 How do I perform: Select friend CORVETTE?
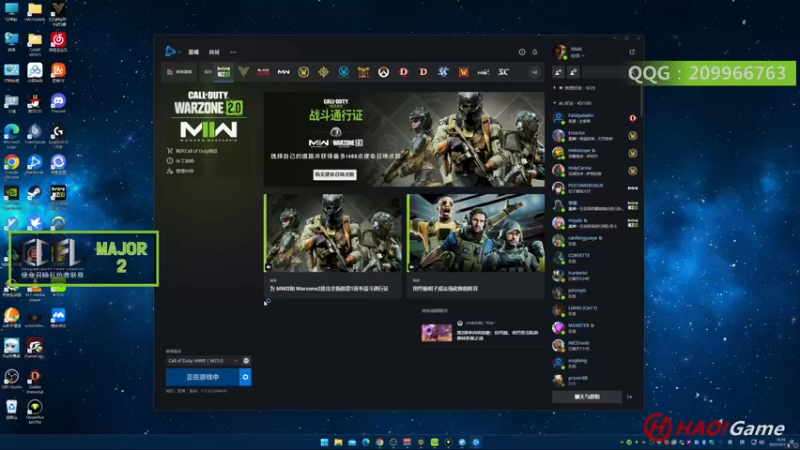[x=595, y=258]
